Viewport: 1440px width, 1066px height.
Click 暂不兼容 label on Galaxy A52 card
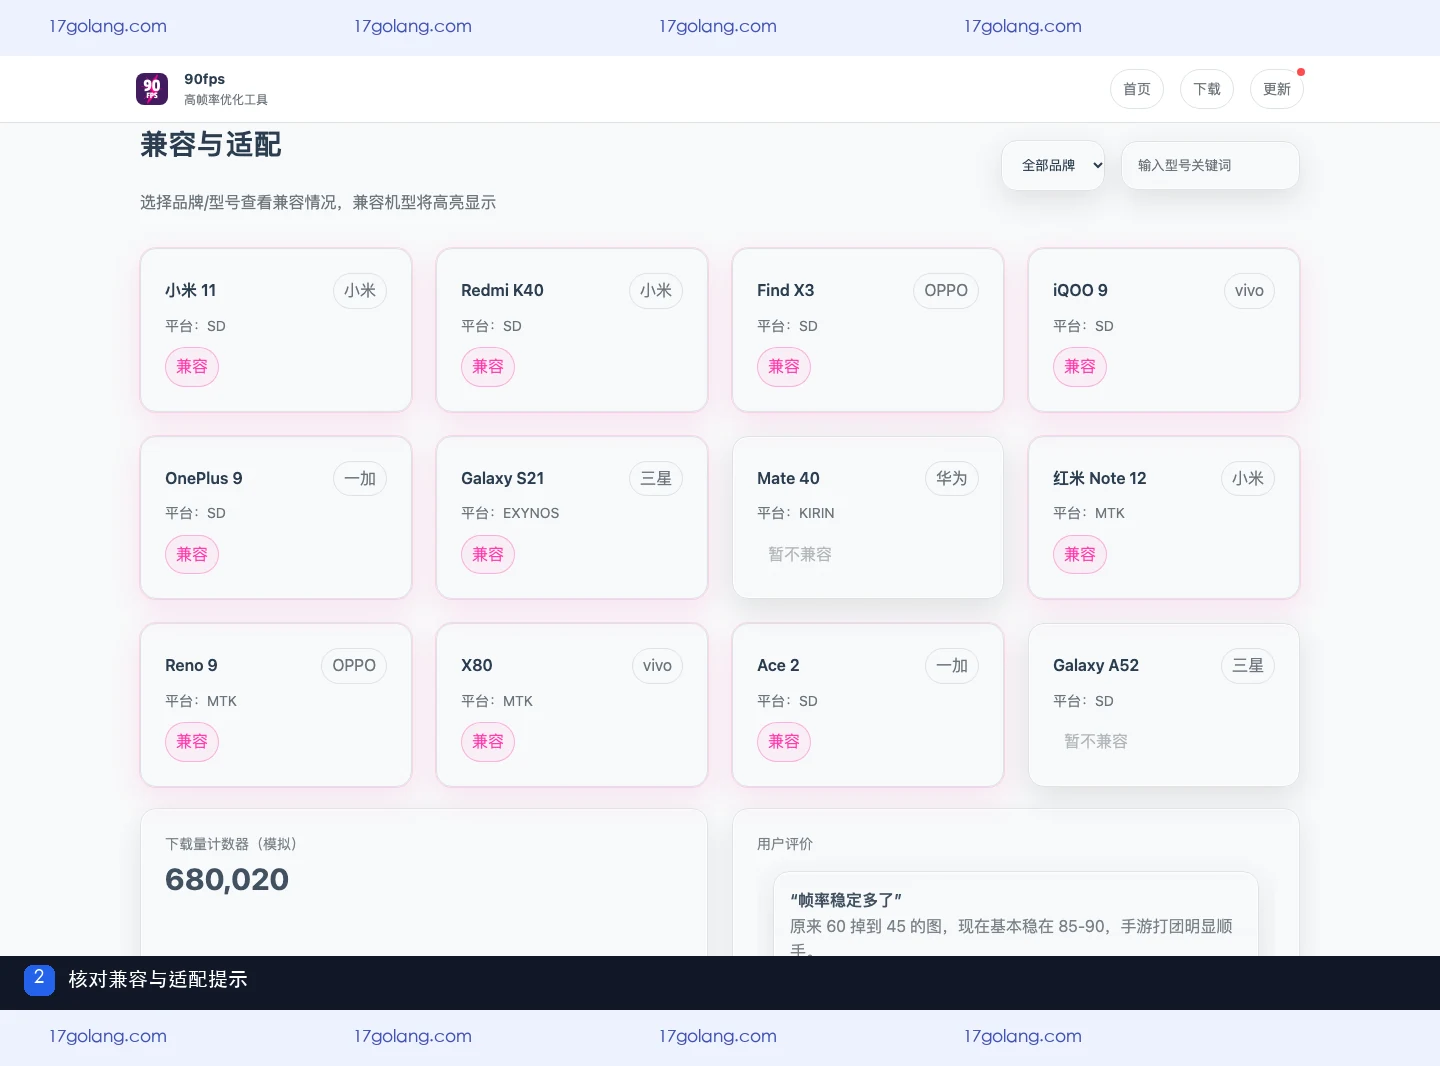pos(1096,742)
